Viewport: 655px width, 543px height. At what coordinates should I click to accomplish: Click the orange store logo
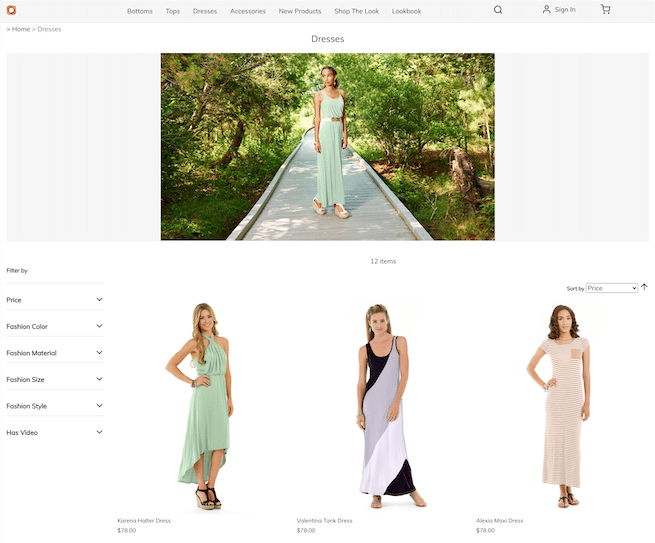point(11,10)
